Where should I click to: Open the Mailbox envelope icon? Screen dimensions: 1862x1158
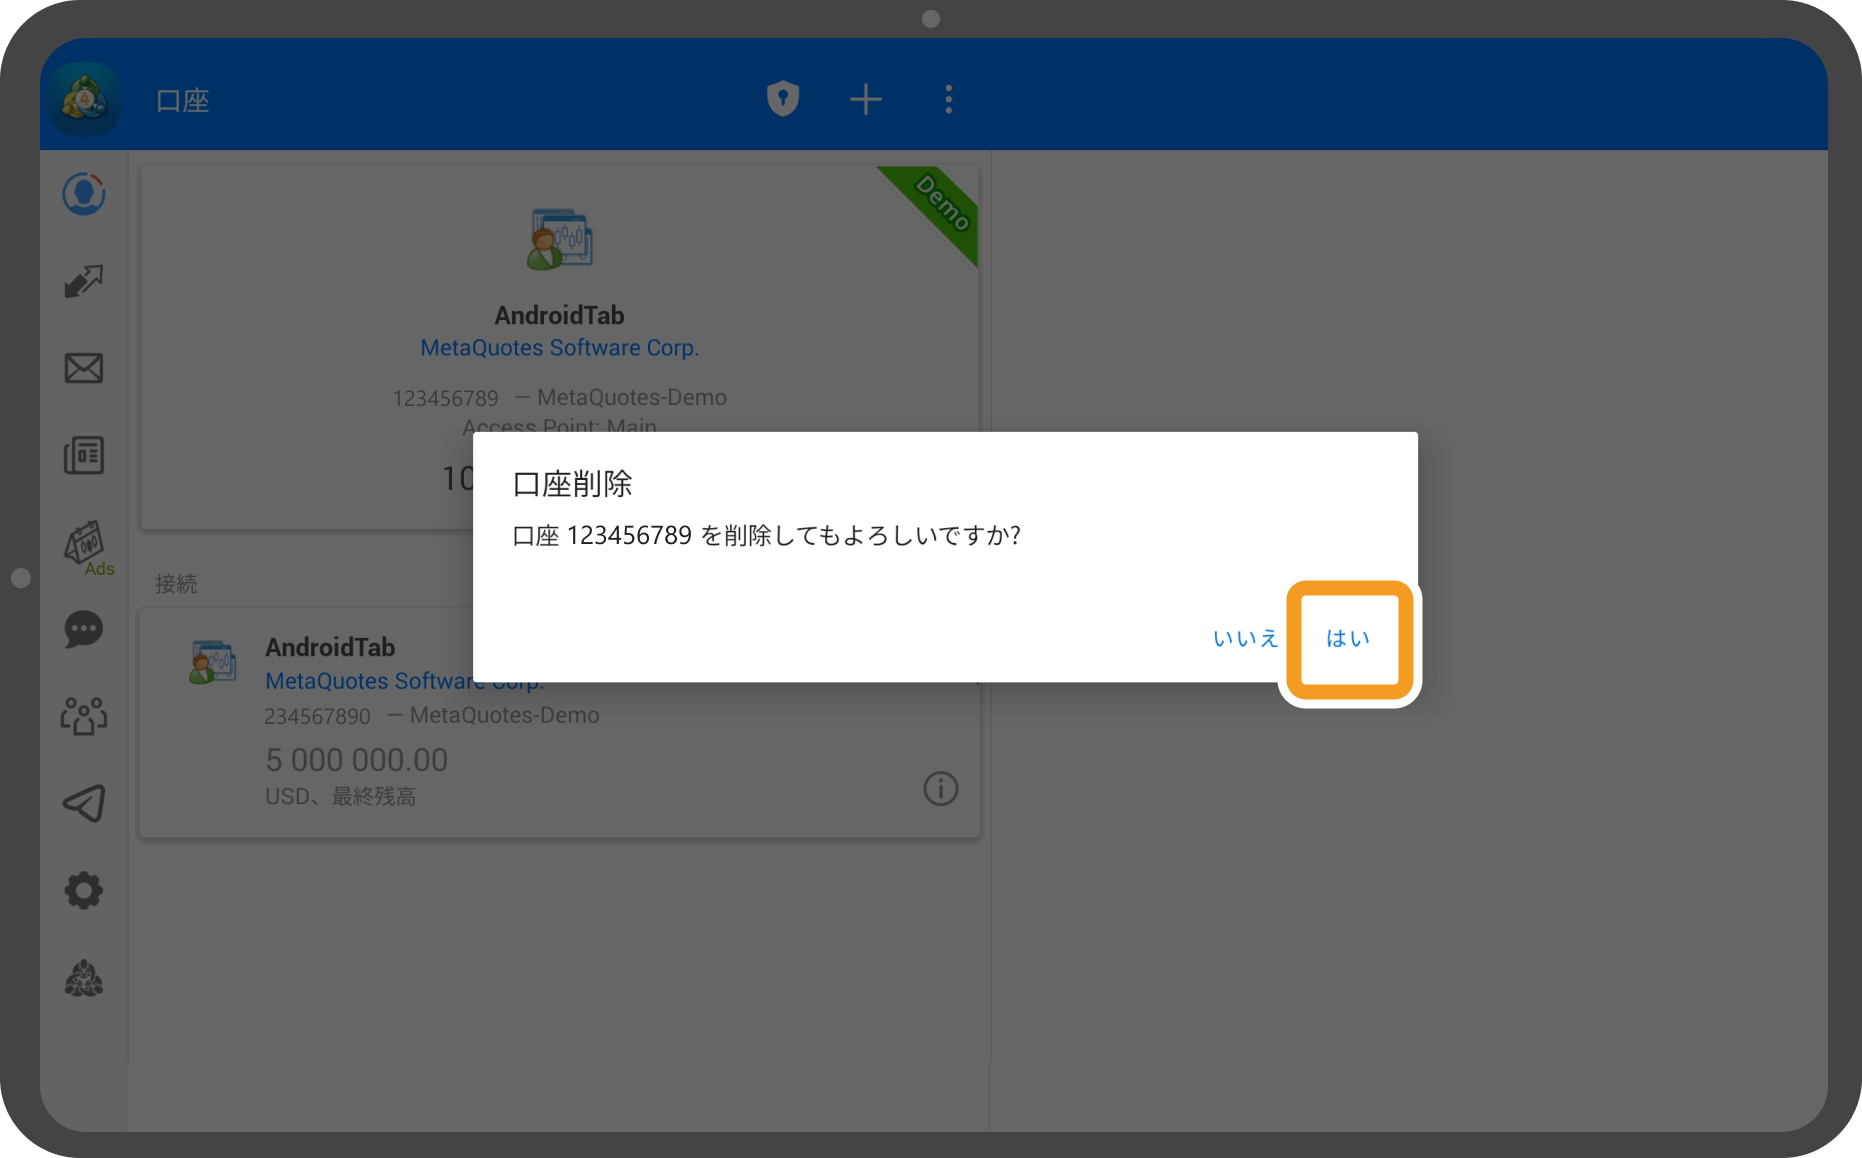84,368
